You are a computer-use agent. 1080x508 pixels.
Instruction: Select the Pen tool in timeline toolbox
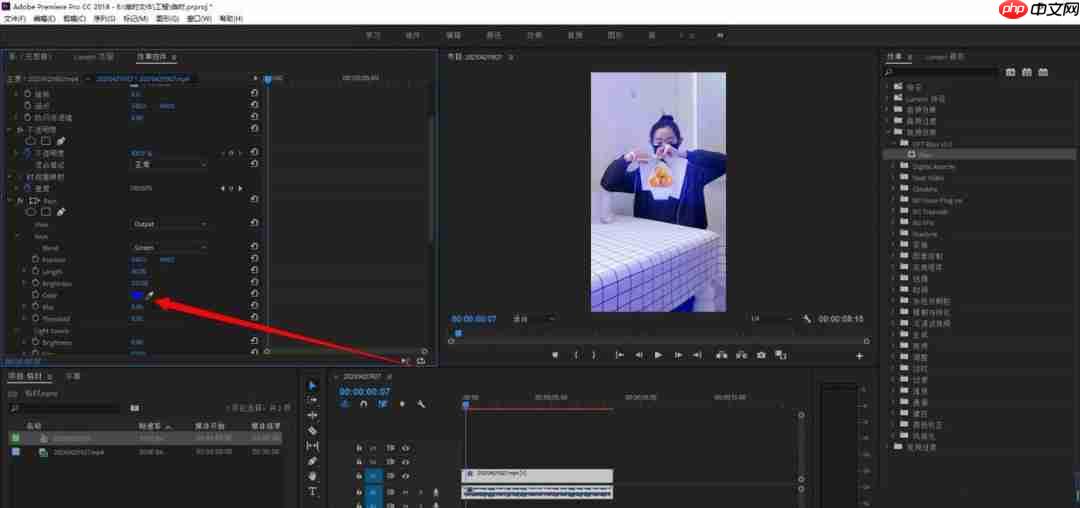click(x=312, y=461)
